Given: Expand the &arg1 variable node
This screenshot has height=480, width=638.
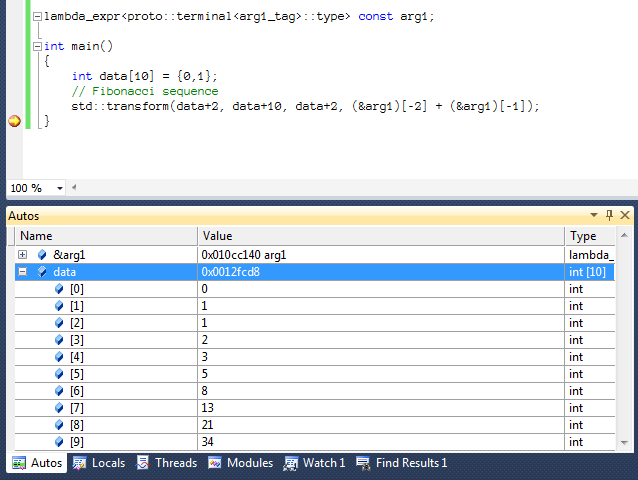Looking at the screenshot, I should click(x=22, y=255).
